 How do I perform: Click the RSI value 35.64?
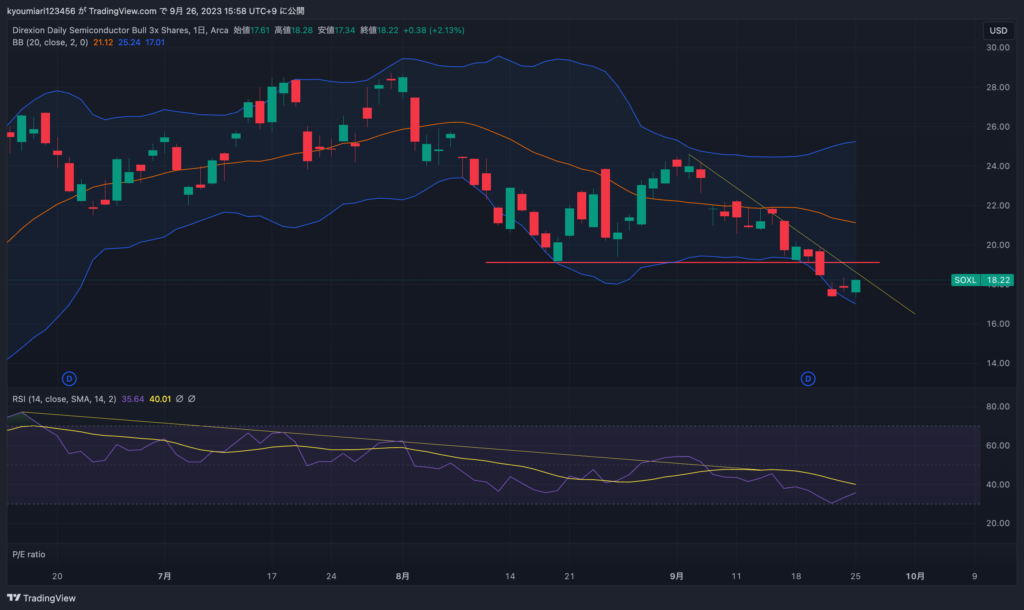tap(133, 399)
